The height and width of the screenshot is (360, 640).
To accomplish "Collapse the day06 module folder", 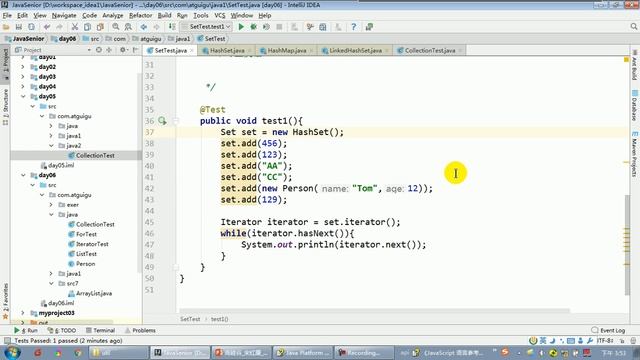I will click(23, 175).
